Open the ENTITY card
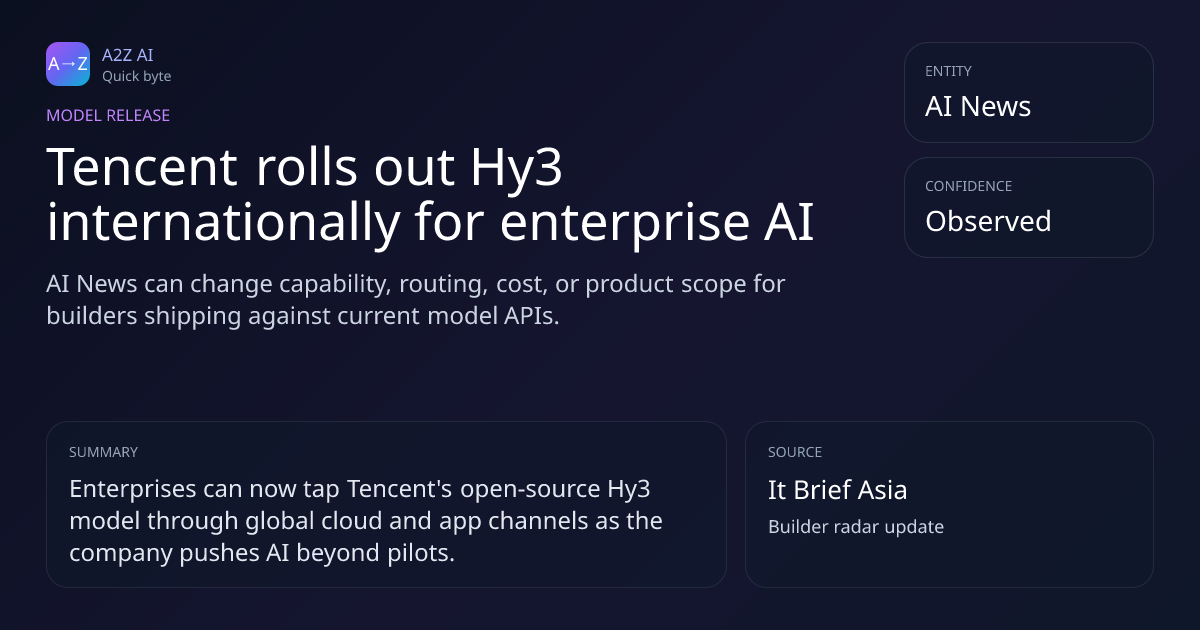The width and height of the screenshot is (1200, 630). coord(1029,92)
